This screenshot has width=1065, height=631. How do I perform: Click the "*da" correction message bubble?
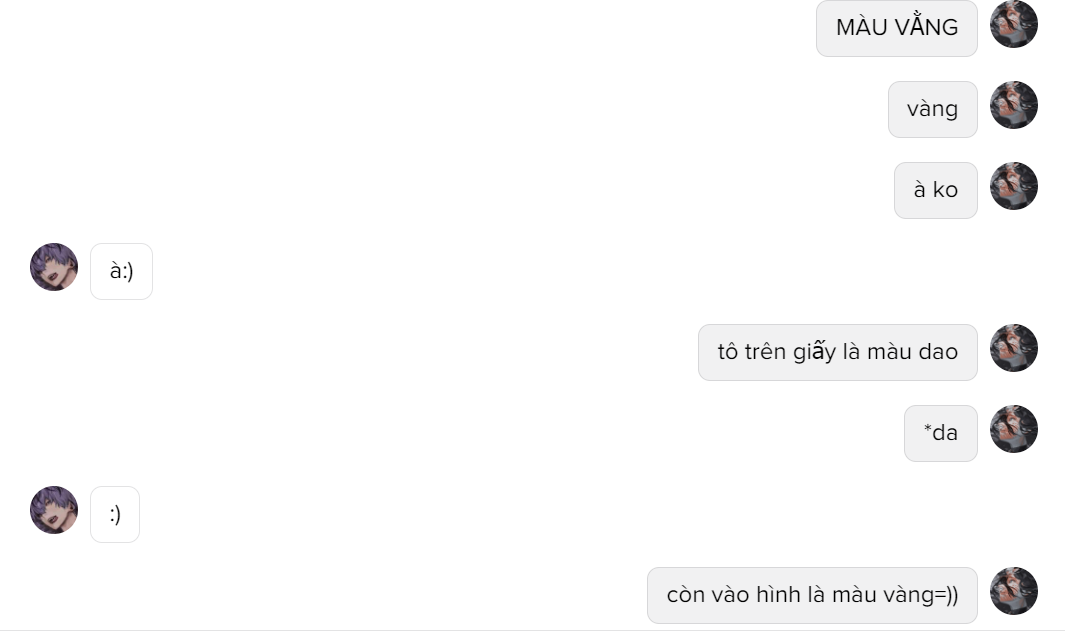click(x=941, y=433)
